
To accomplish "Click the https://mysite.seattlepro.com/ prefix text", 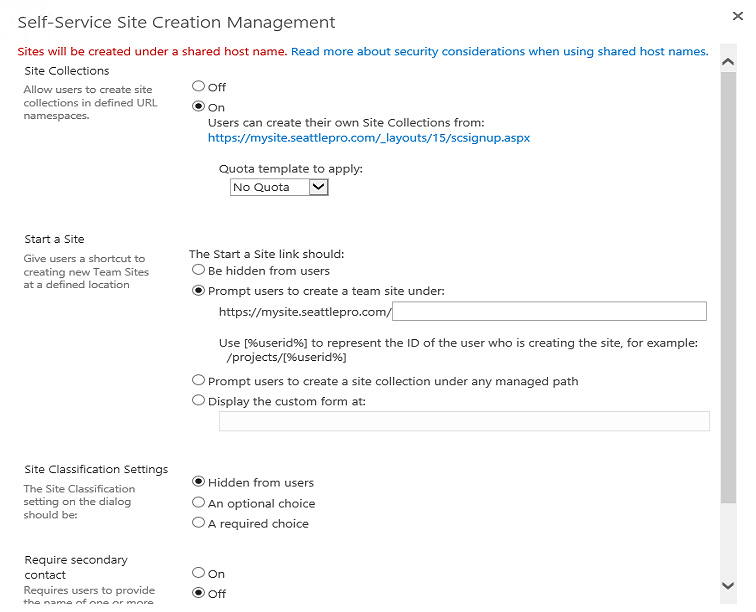I will pos(305,312).
